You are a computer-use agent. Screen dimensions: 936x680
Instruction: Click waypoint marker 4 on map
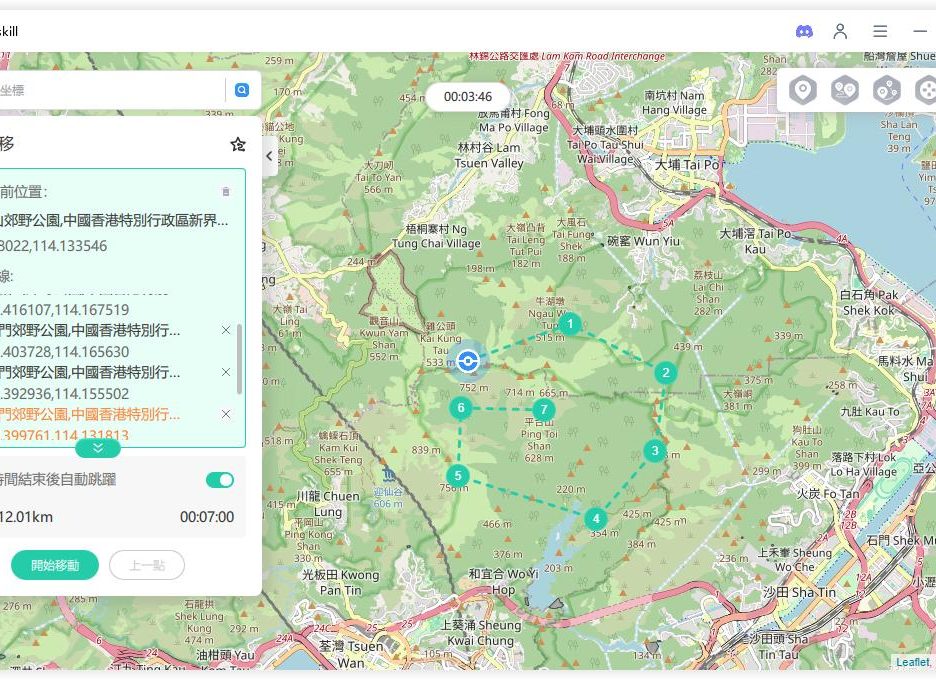595,518
